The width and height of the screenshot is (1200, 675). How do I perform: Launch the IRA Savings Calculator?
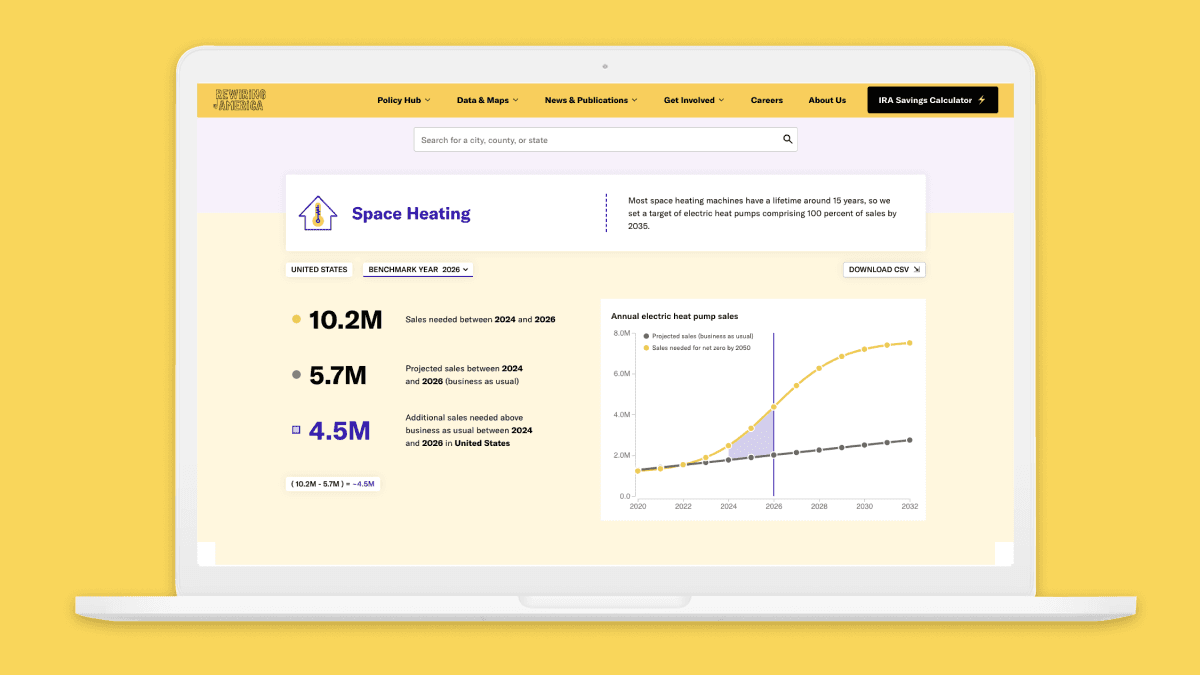click(x=932, y=100)
